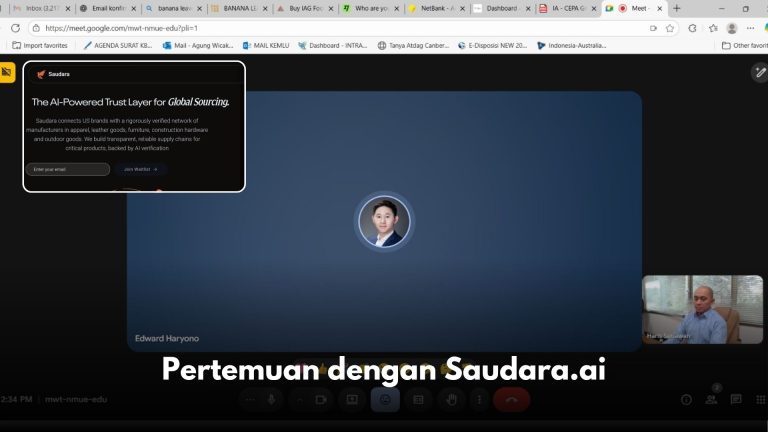Image resolution: width=768 pixels, height=432 pixels.
Task: Click button between reactions and raise hand
Action: 418,400
